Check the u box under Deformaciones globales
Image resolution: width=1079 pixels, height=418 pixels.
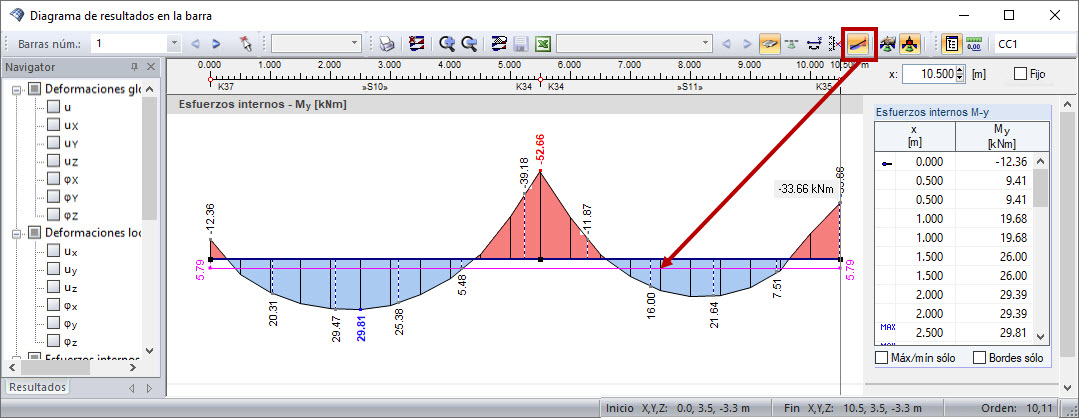pyautogui.click(x=53, y=107)
